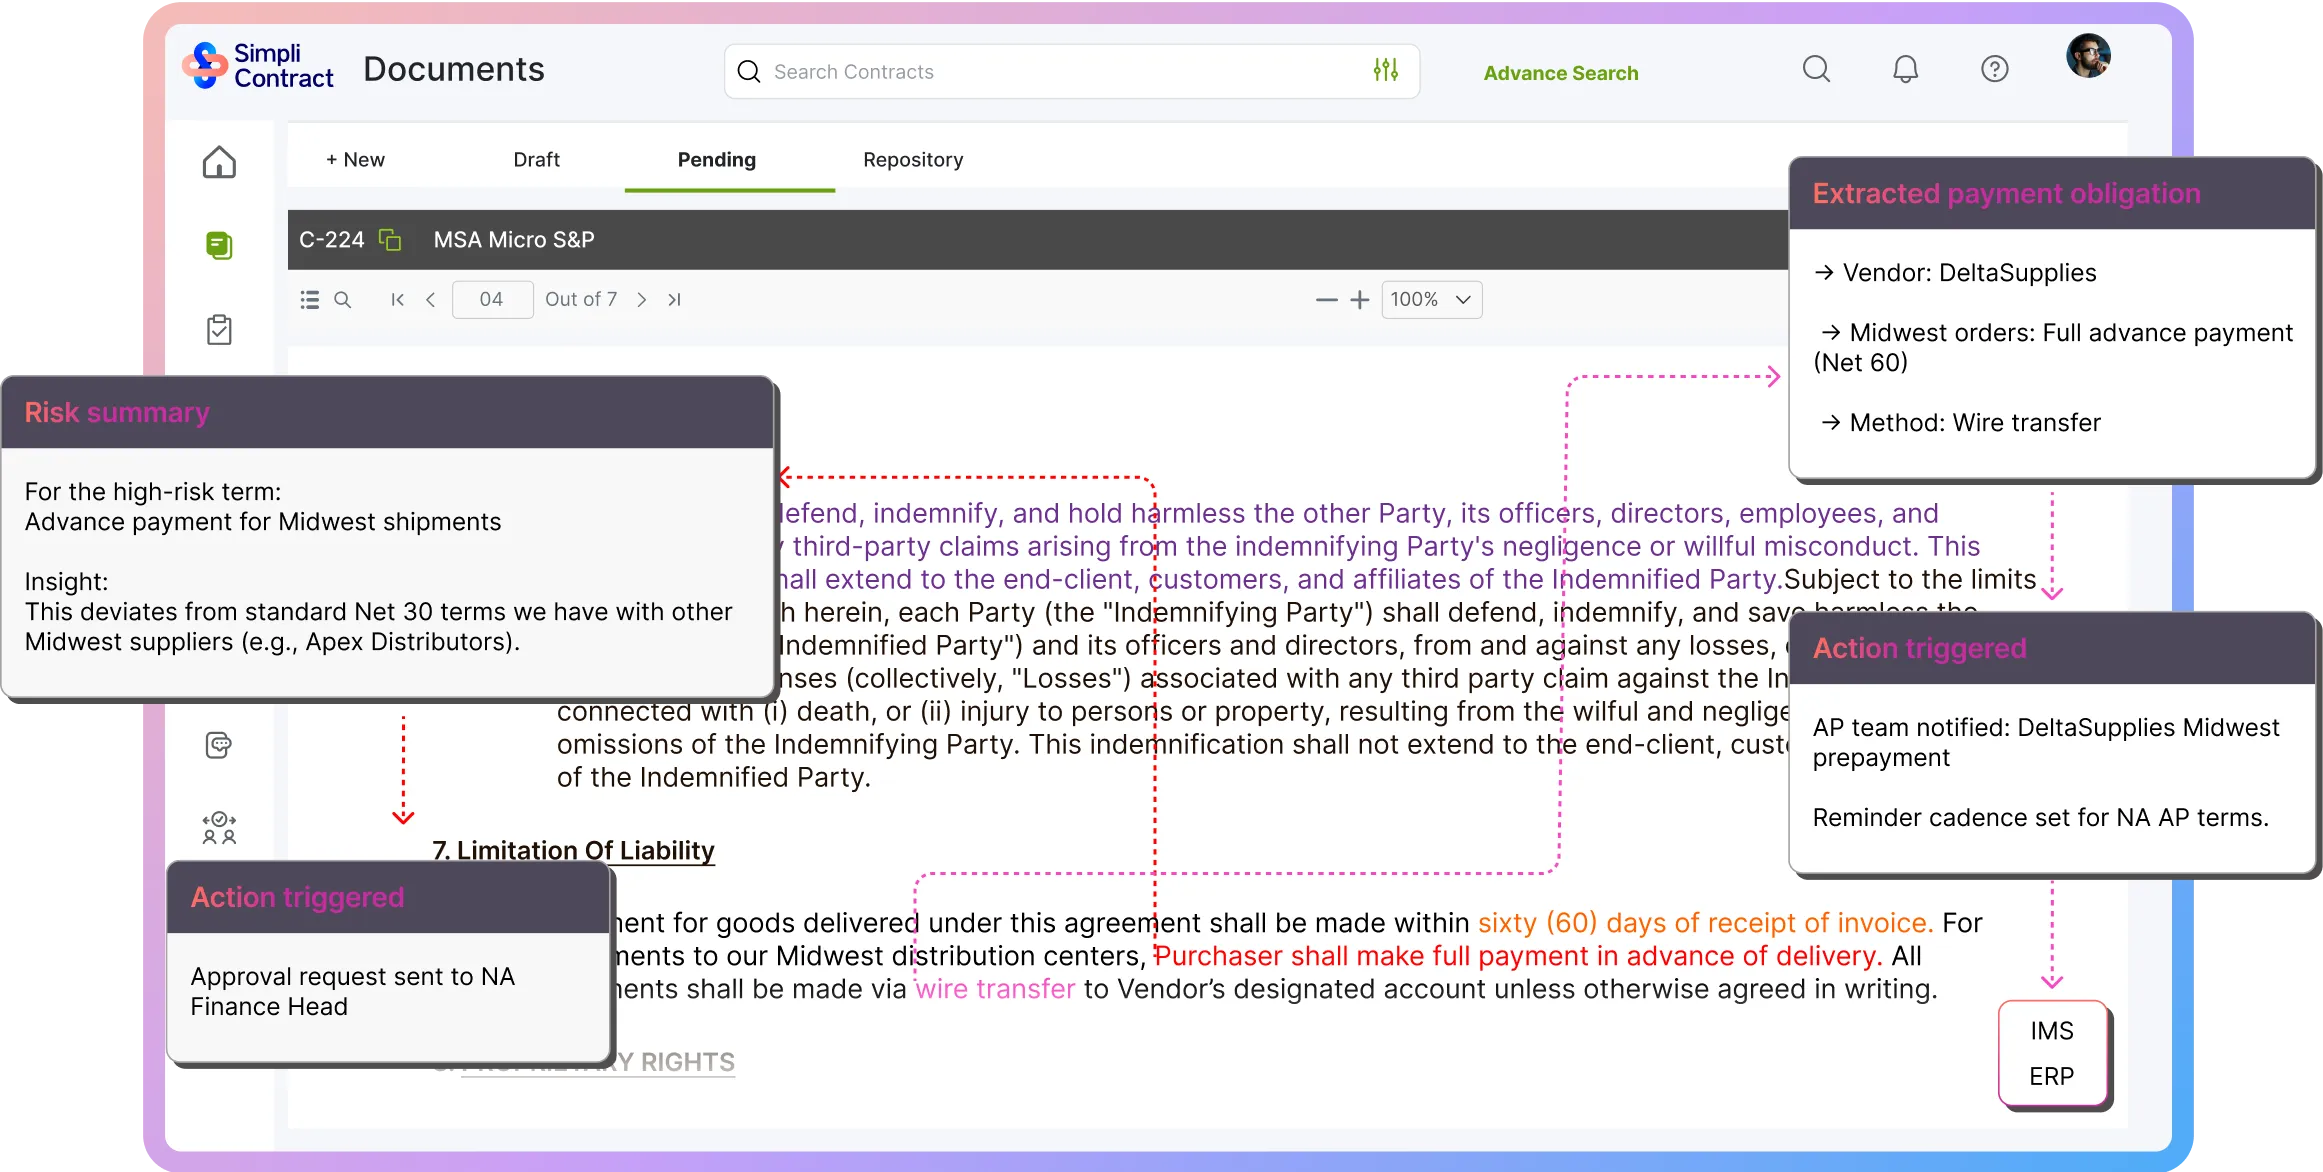This screenshot has width=2323, height=1172.
Task: Click the team approvals sidebar icon
Action: point(219,828)
